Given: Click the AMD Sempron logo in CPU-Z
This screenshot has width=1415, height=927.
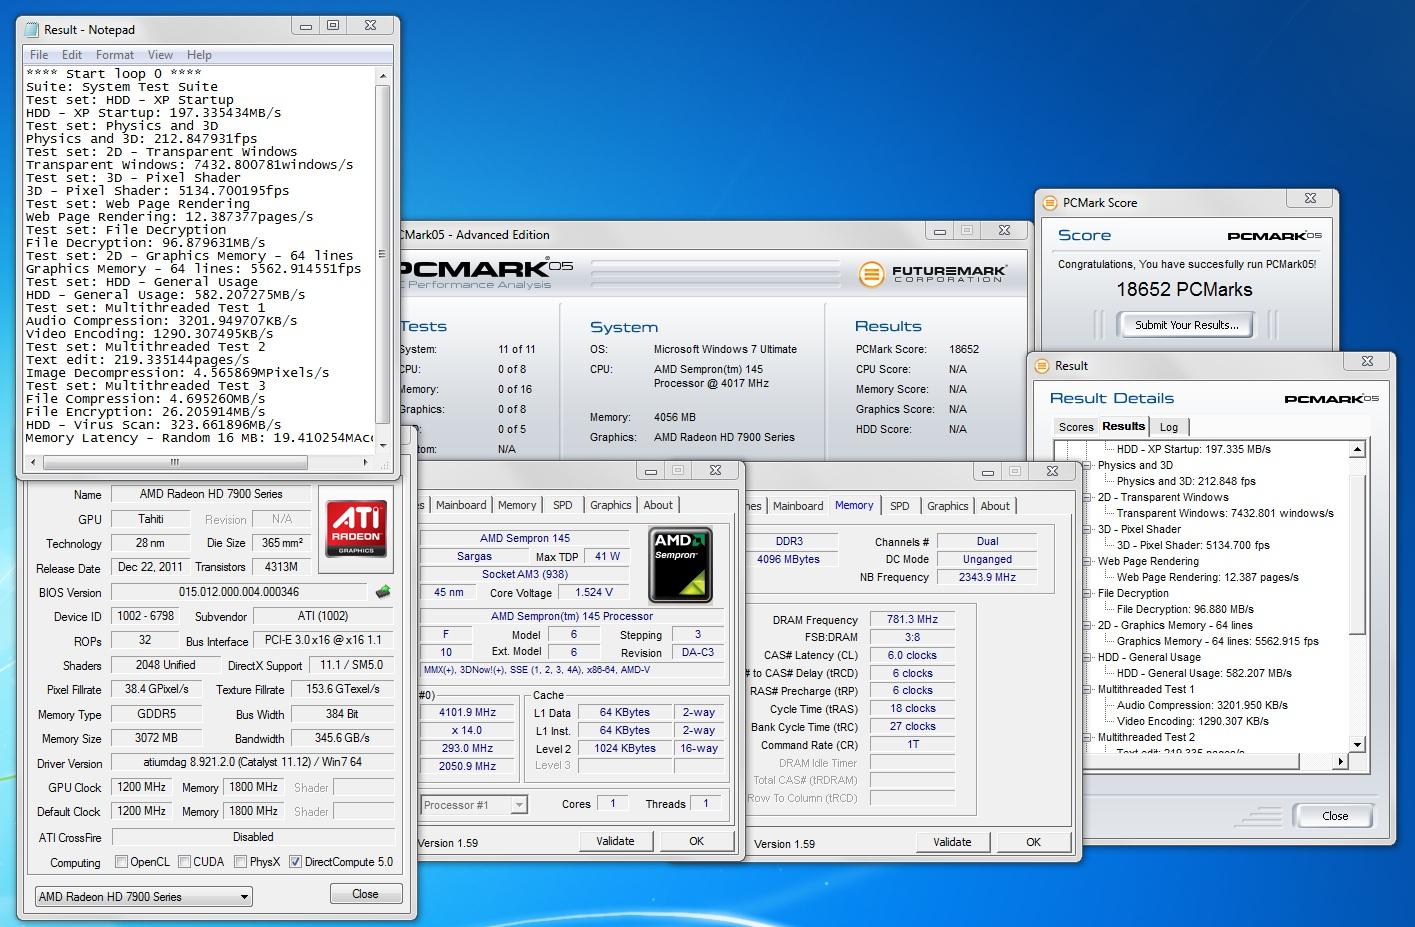Looking at the screenshot, I should pos(680,564).
